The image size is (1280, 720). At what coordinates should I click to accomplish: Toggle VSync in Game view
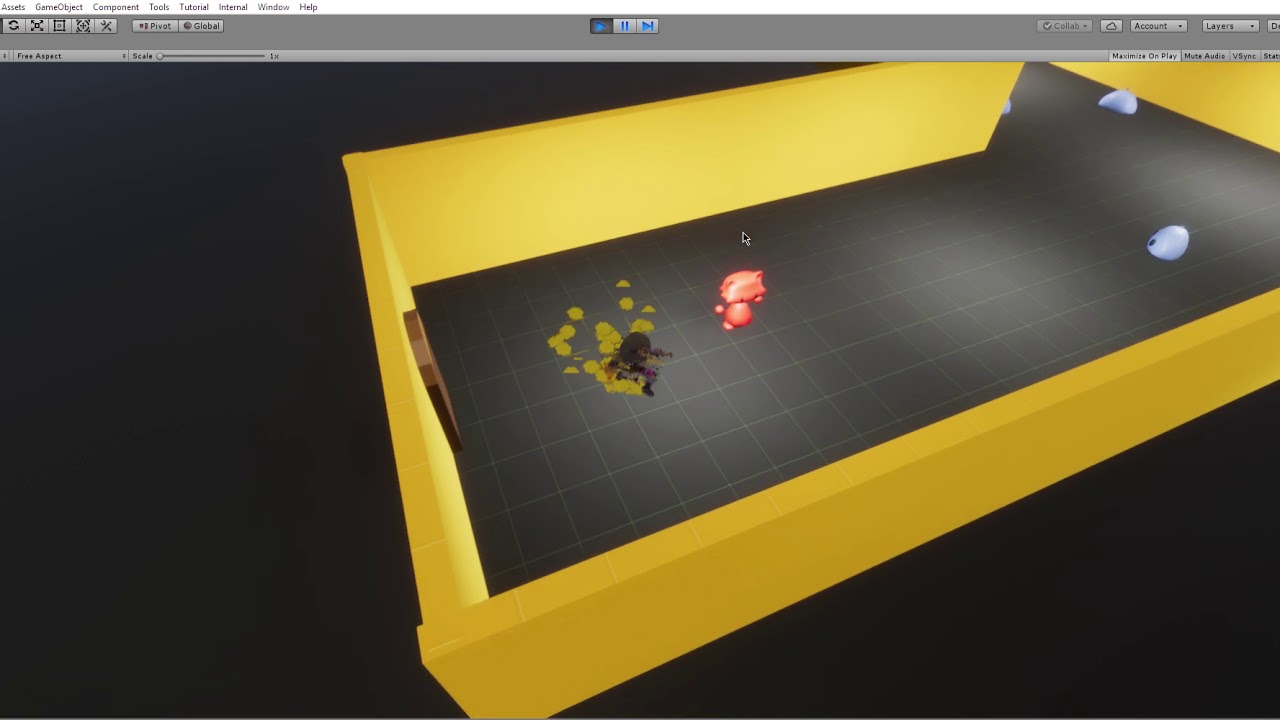pyautogui.click(x=1244, y=56)
